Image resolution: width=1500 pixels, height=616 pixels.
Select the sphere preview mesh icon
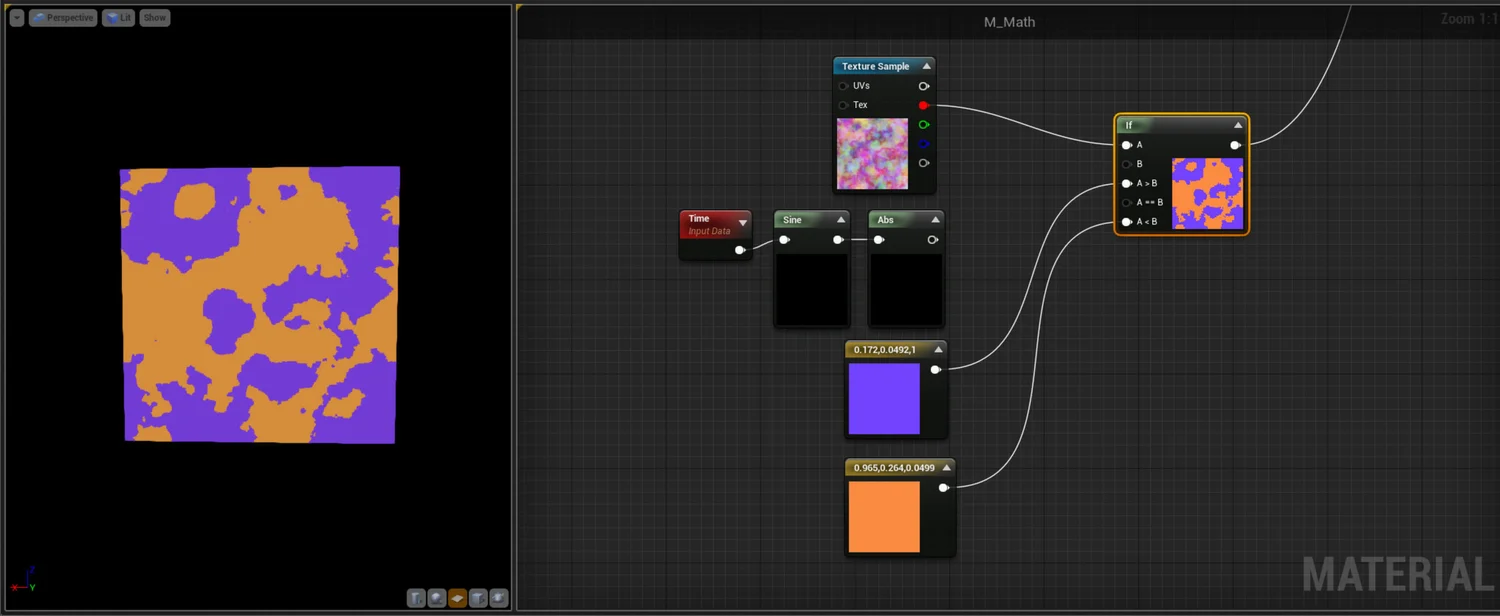click(437, 598)
